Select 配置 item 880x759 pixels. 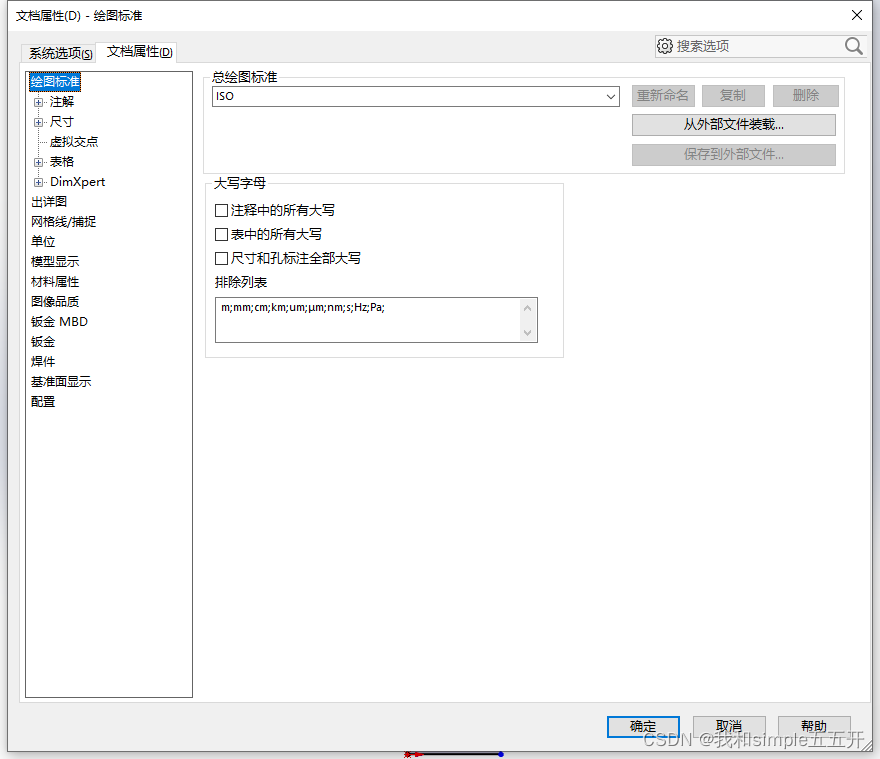click(43, 402)
